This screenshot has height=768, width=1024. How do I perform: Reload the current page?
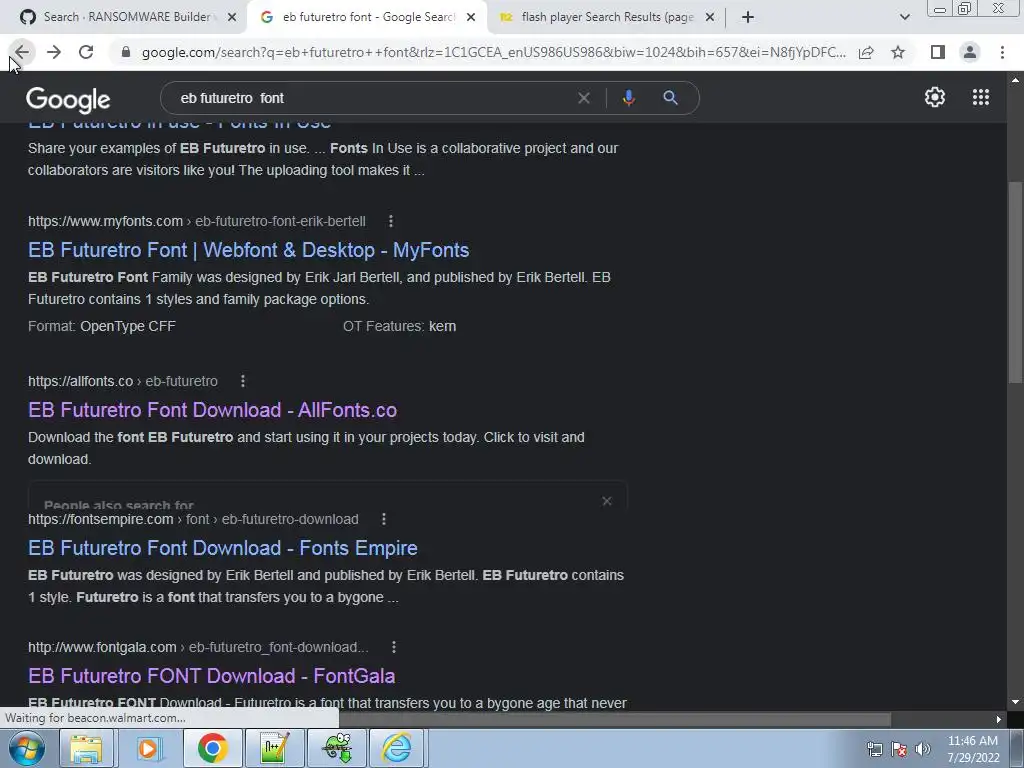[86, 52]
